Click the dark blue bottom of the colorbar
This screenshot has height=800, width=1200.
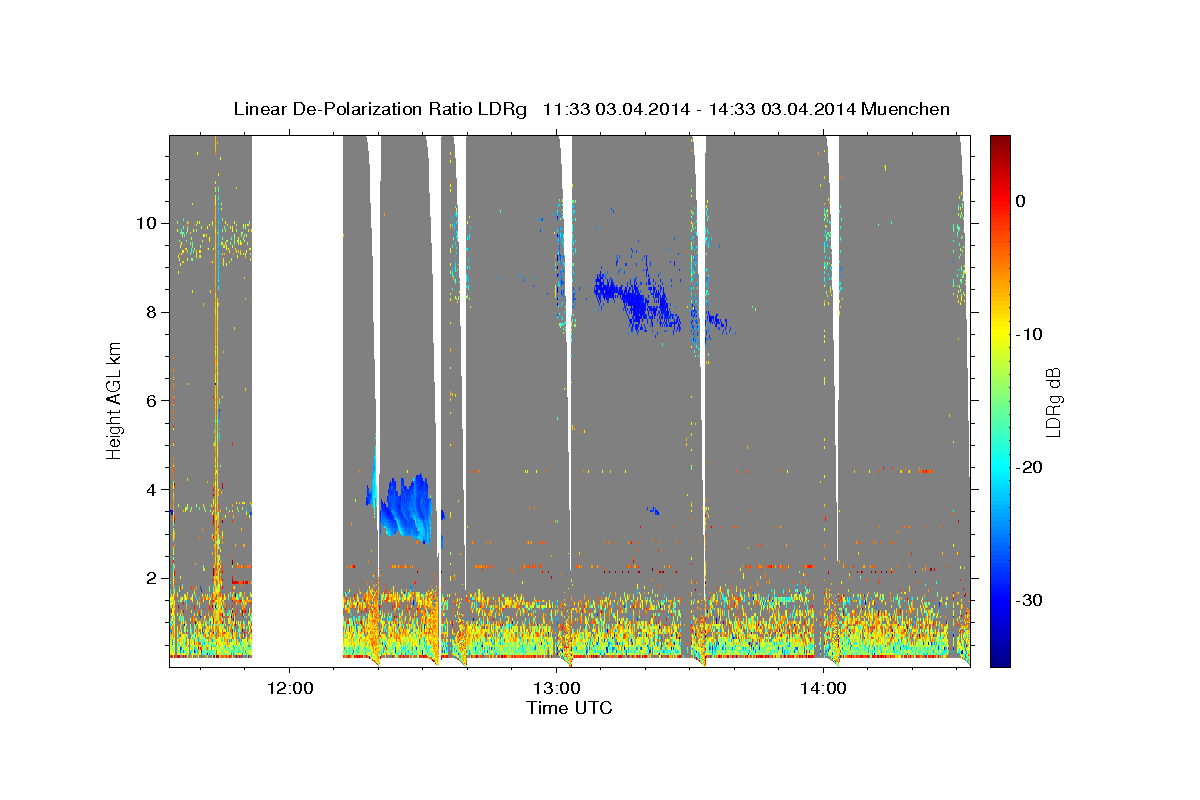point(1000,658)
